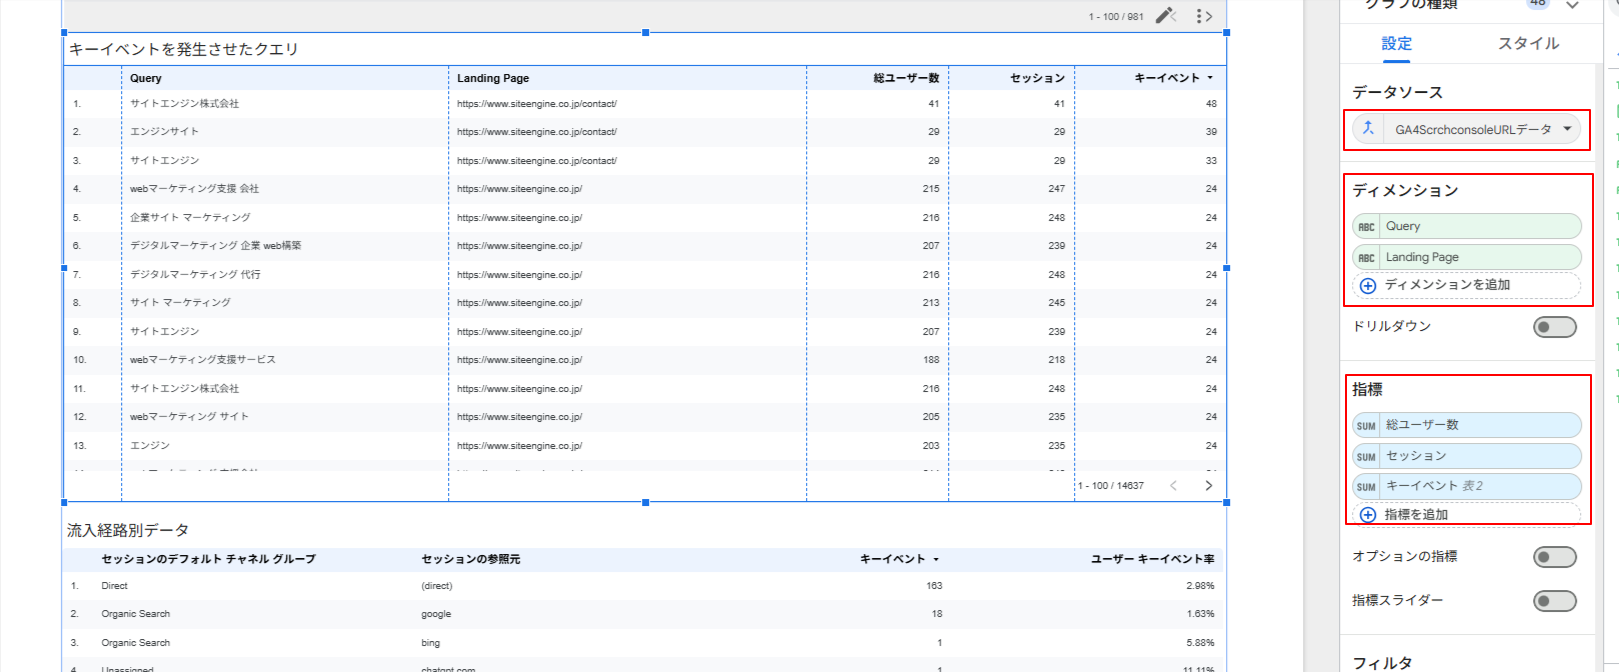This screenshot has height=672, width=1619.
Task: Click セッションの参照元 column header
Action: tap(471, 559)
